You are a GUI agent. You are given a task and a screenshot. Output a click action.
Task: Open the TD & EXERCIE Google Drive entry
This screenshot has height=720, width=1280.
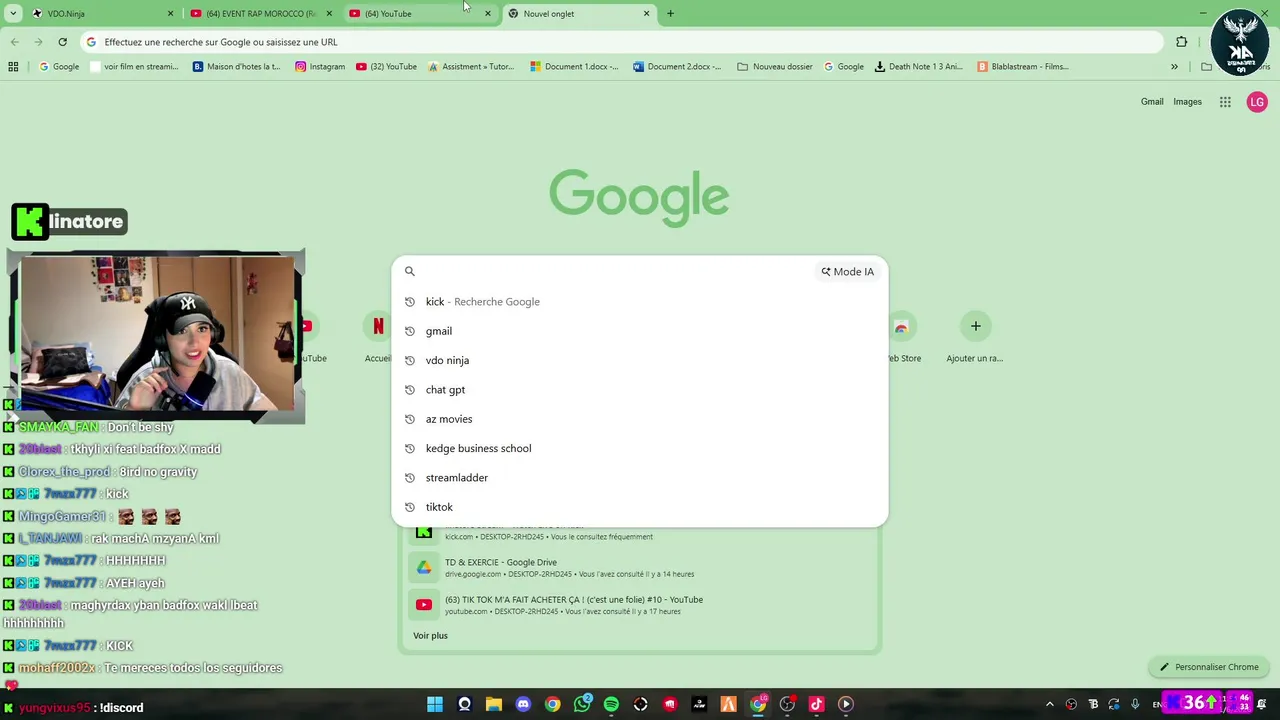[640, 568]
